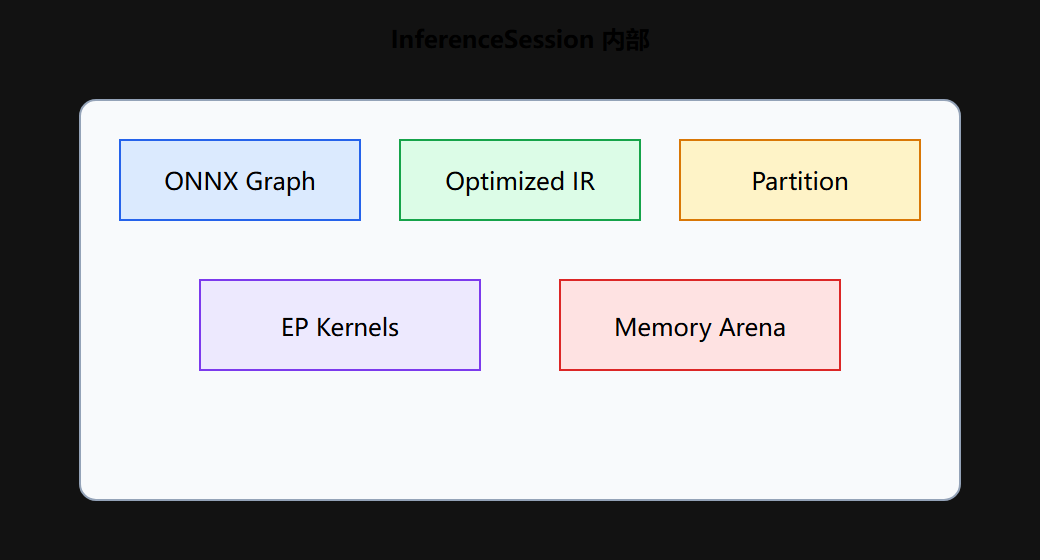1040x560 pixels.
Task: Click the word Kernels in the purple box
Action: (358, 327)
